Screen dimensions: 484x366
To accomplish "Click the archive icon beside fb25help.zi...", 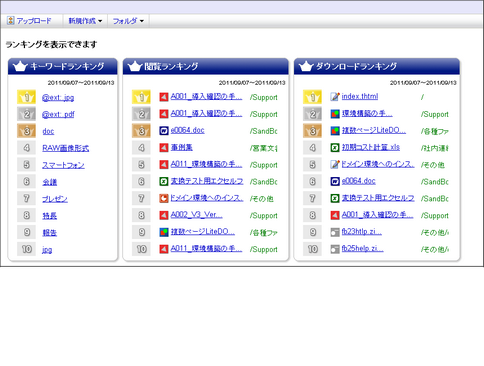I will (335, 249).
